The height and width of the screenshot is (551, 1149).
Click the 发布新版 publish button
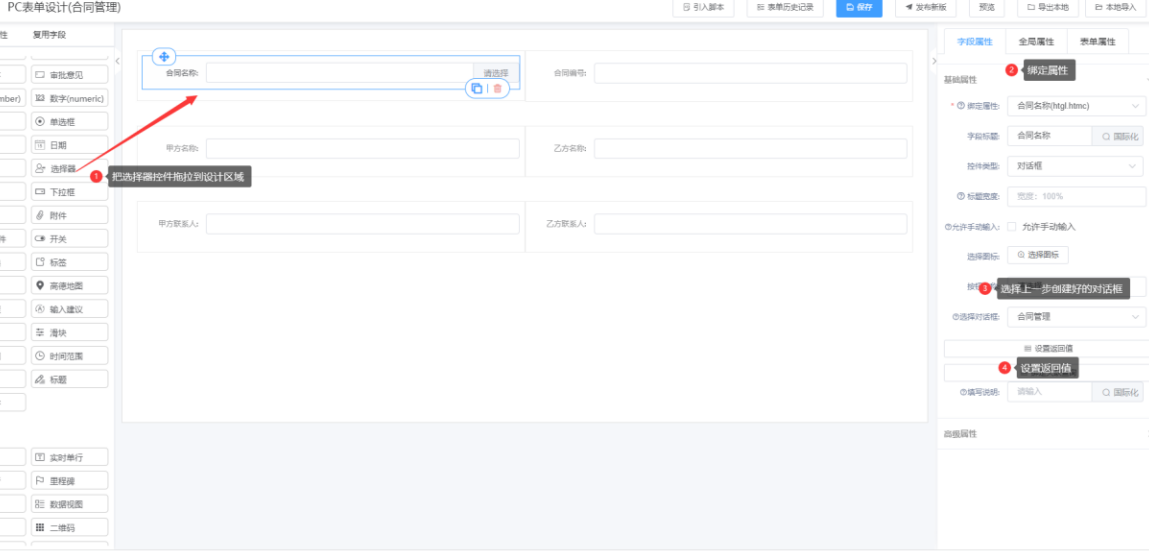tap(926, 7)
